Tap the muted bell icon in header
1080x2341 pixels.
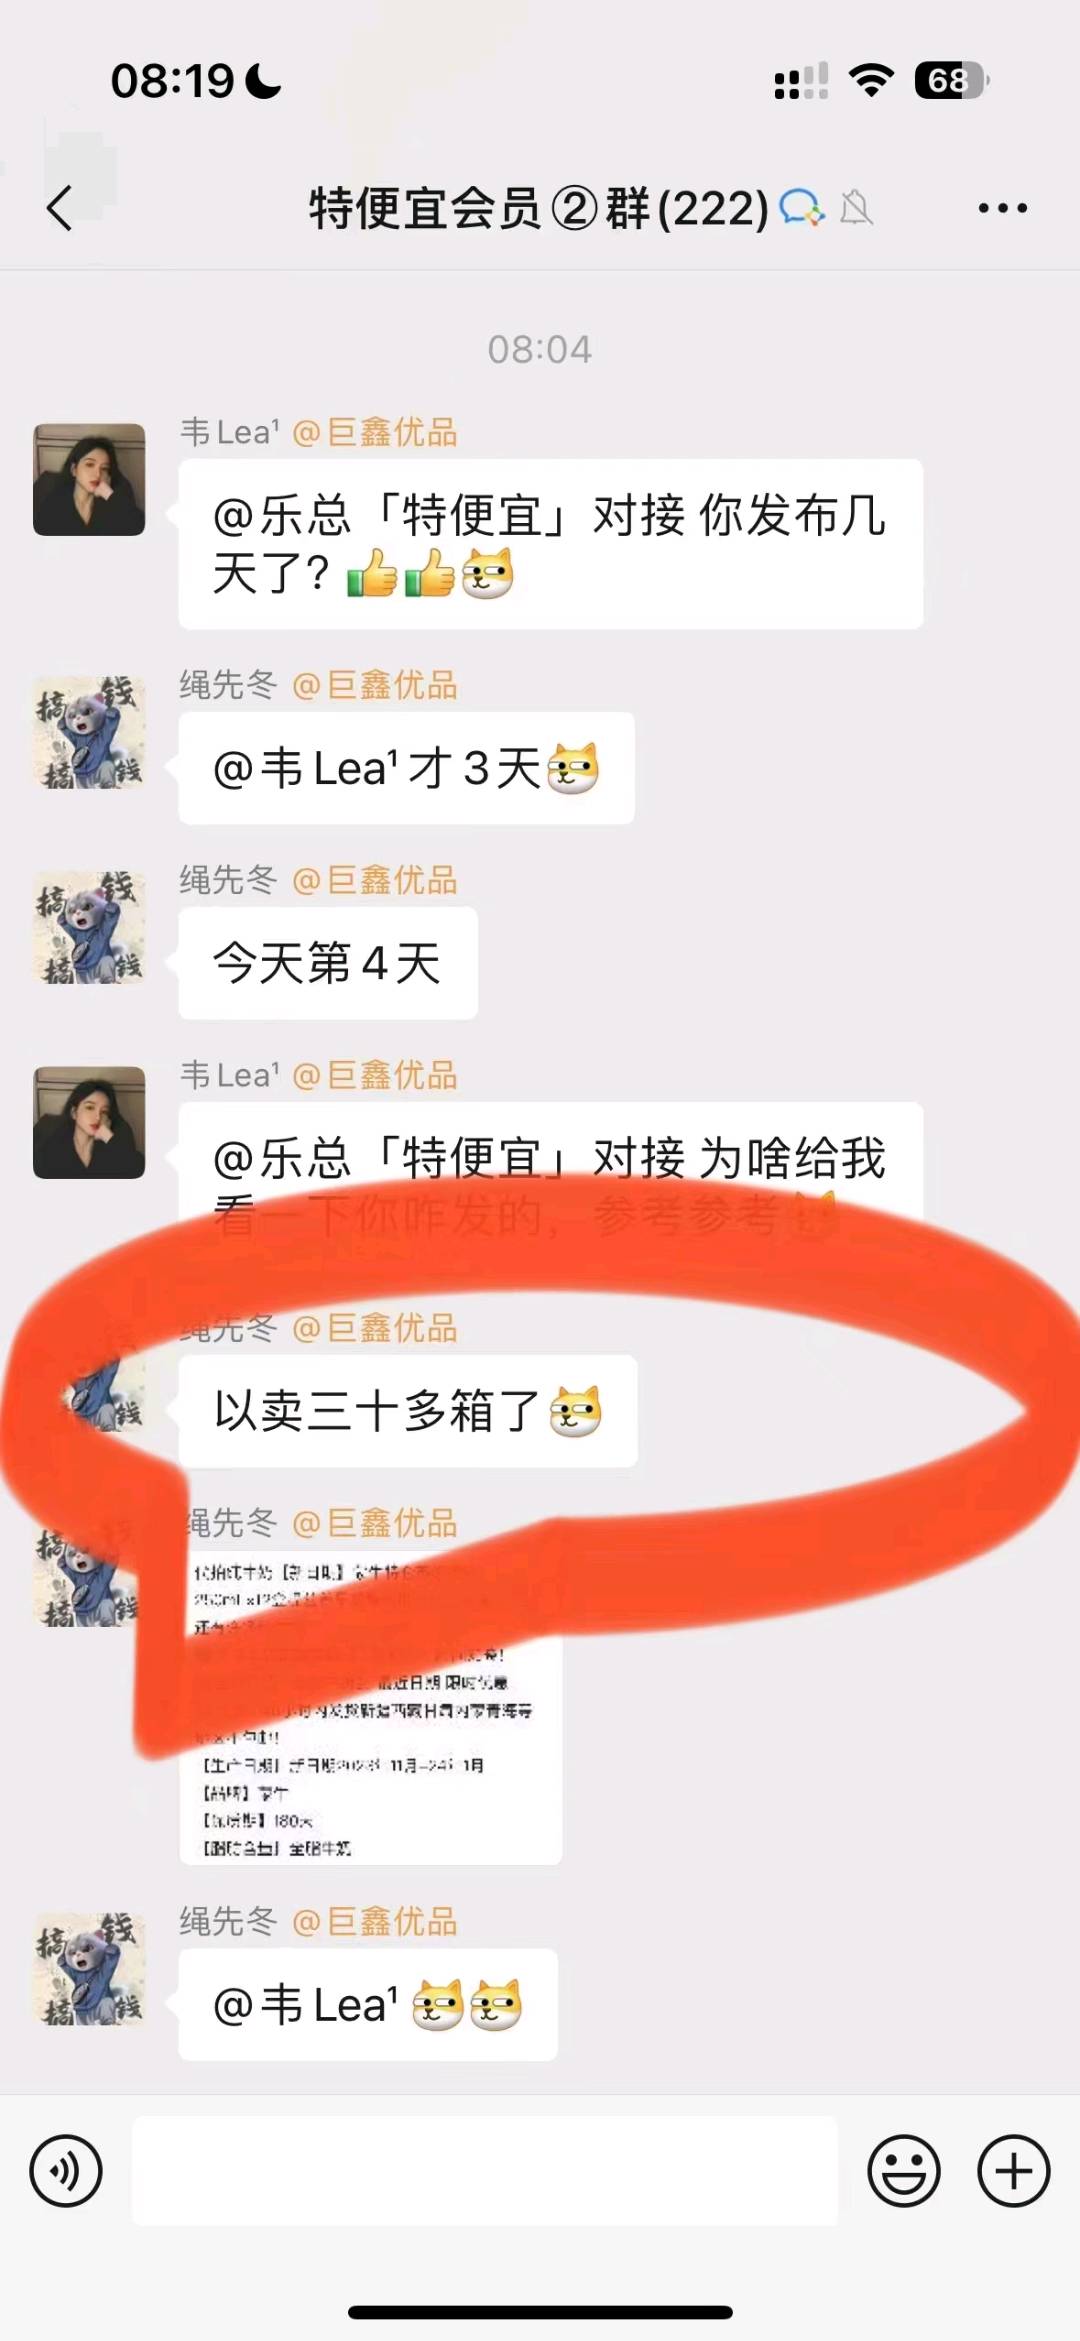(856, 208)
